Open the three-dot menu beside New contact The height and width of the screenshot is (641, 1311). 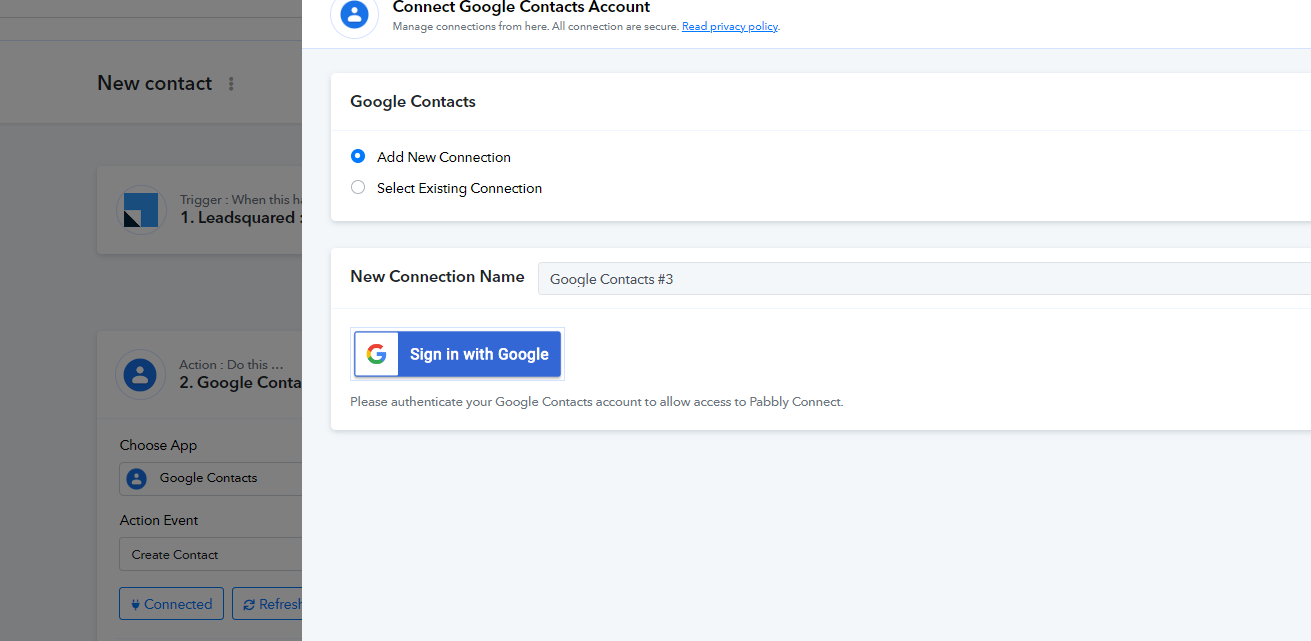coord(231,84)
